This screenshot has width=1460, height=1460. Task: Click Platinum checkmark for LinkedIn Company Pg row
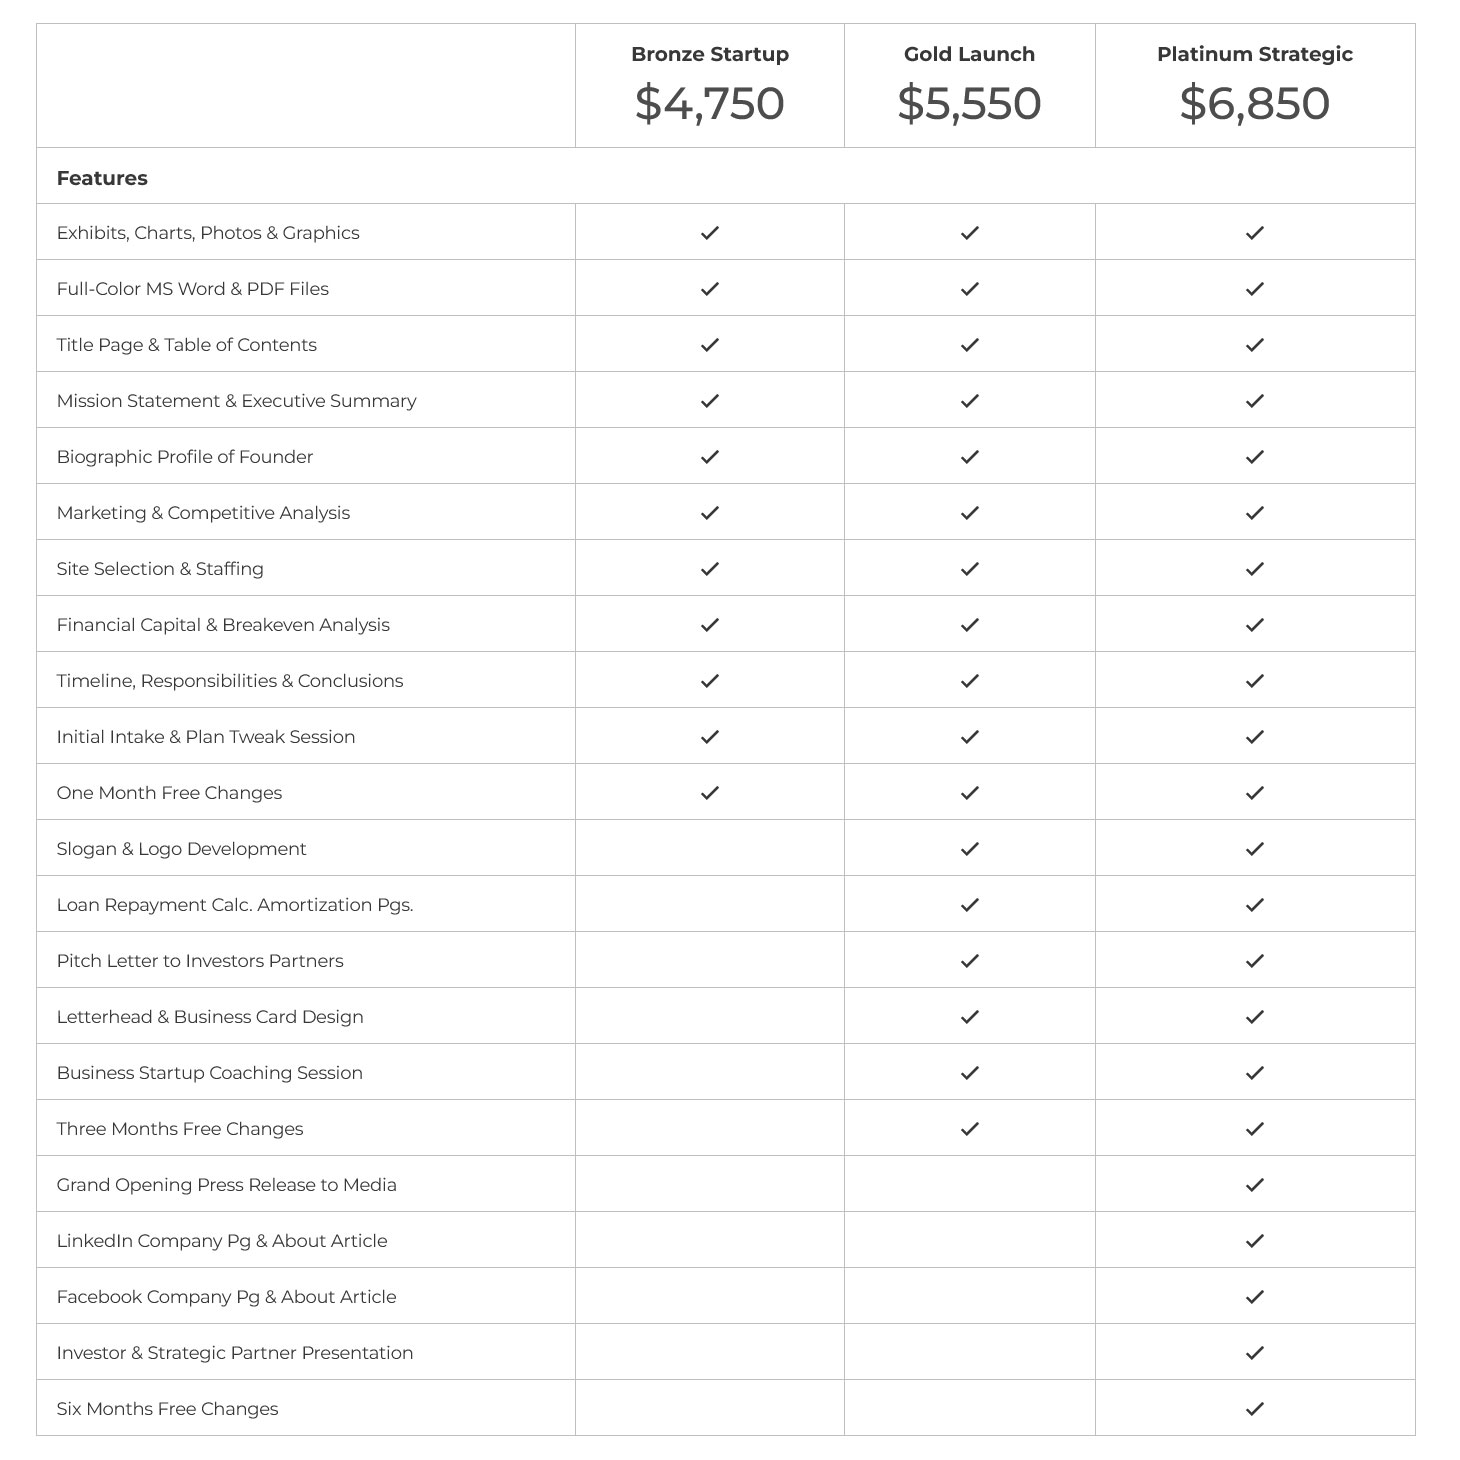[x=1255, y=1241]
